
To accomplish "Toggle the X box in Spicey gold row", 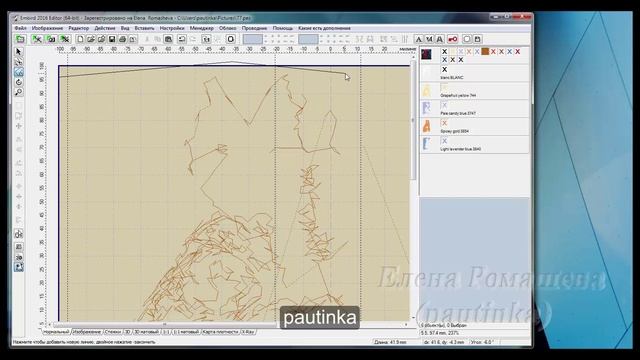I will pyautogui.click(x=444, y=123).
